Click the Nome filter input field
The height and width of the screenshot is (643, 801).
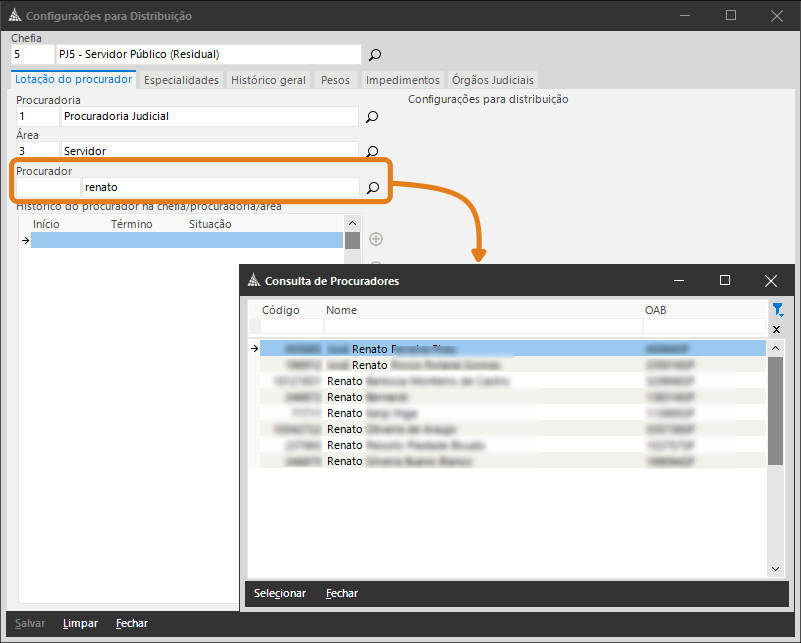pos(482,327)
